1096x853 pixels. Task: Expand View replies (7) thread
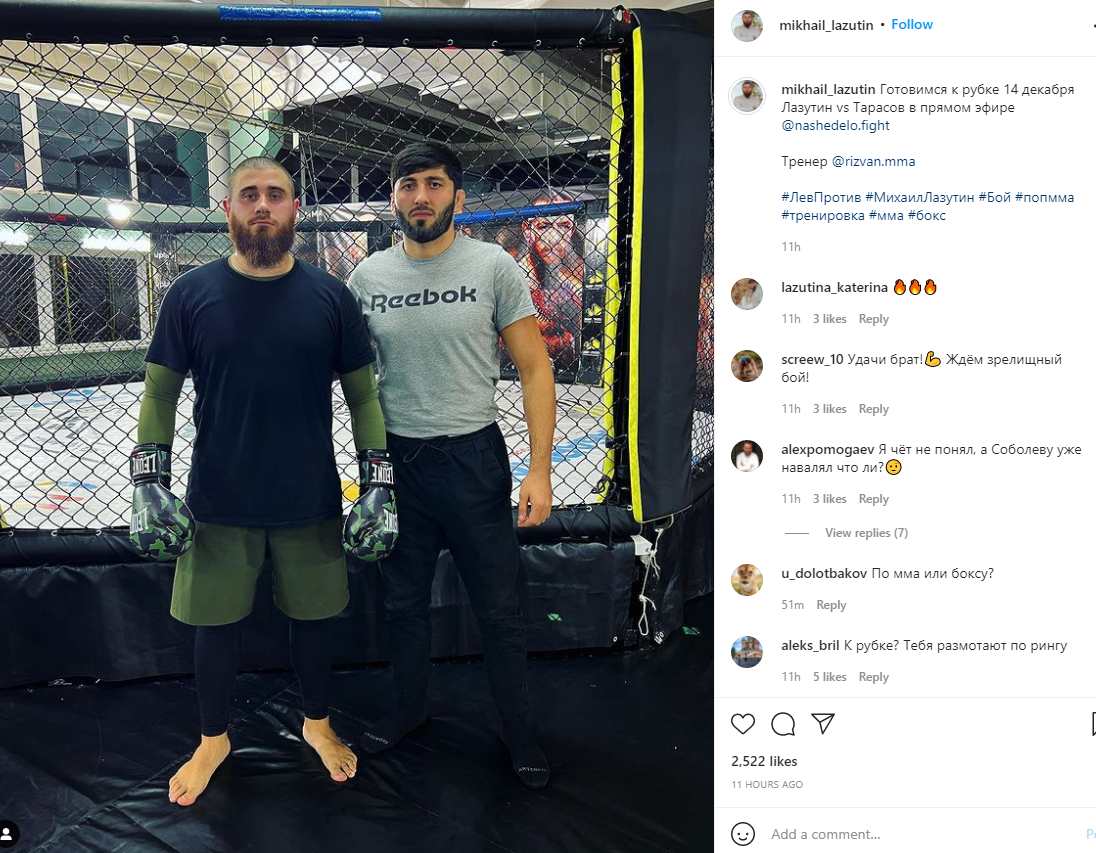point(866,533)
